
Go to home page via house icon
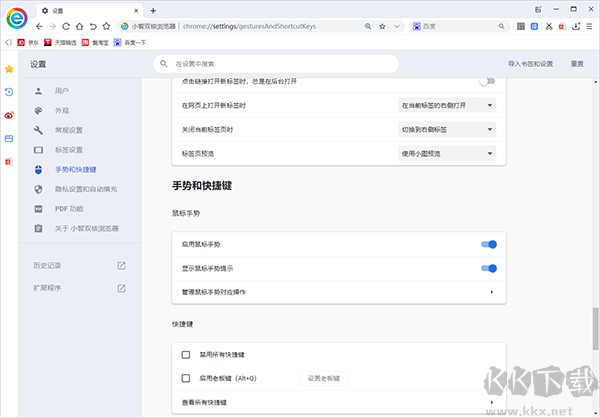click(86, 26)
